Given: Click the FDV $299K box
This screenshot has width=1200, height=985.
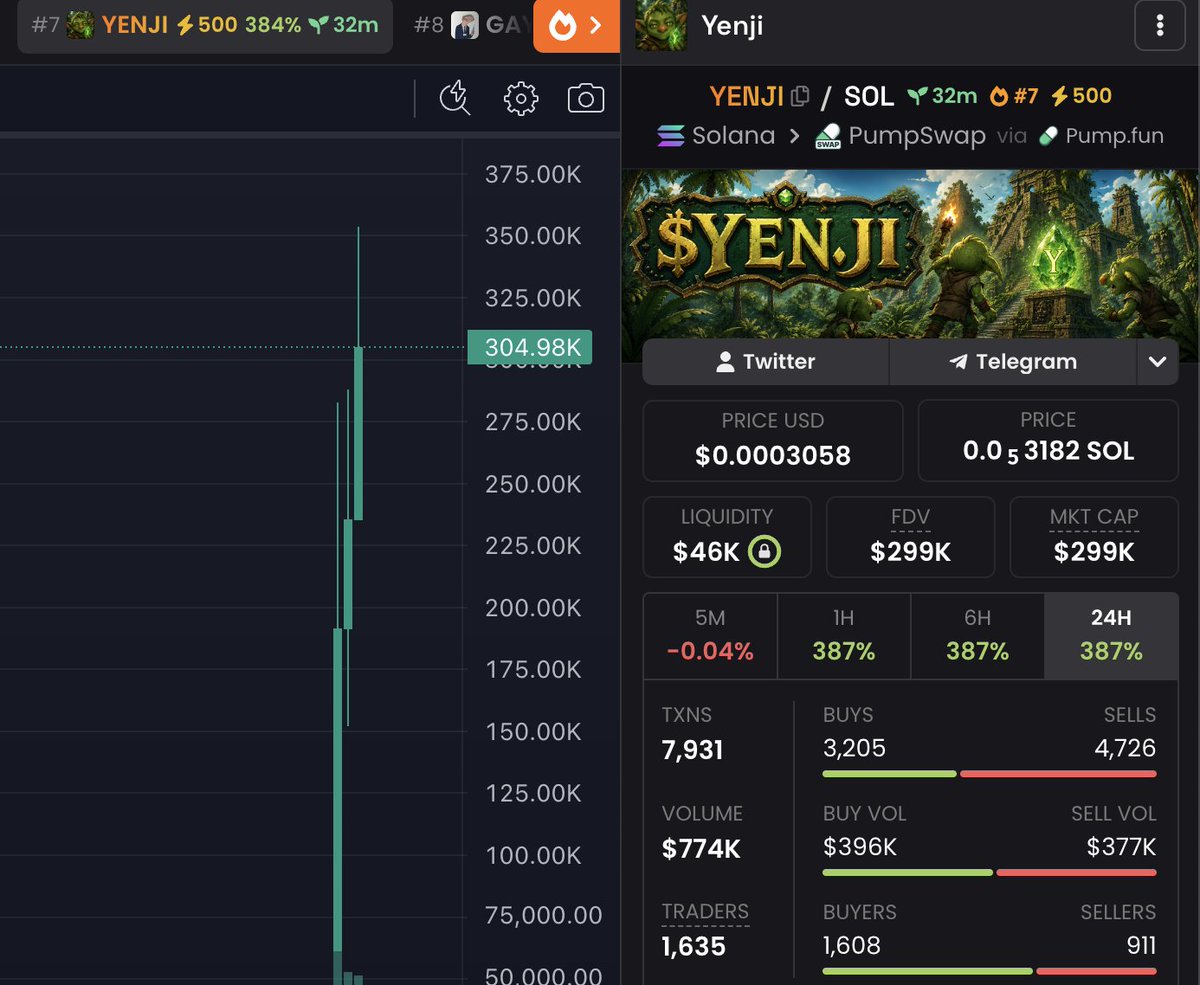Looking at the screenshot, I should coord(911,537).
